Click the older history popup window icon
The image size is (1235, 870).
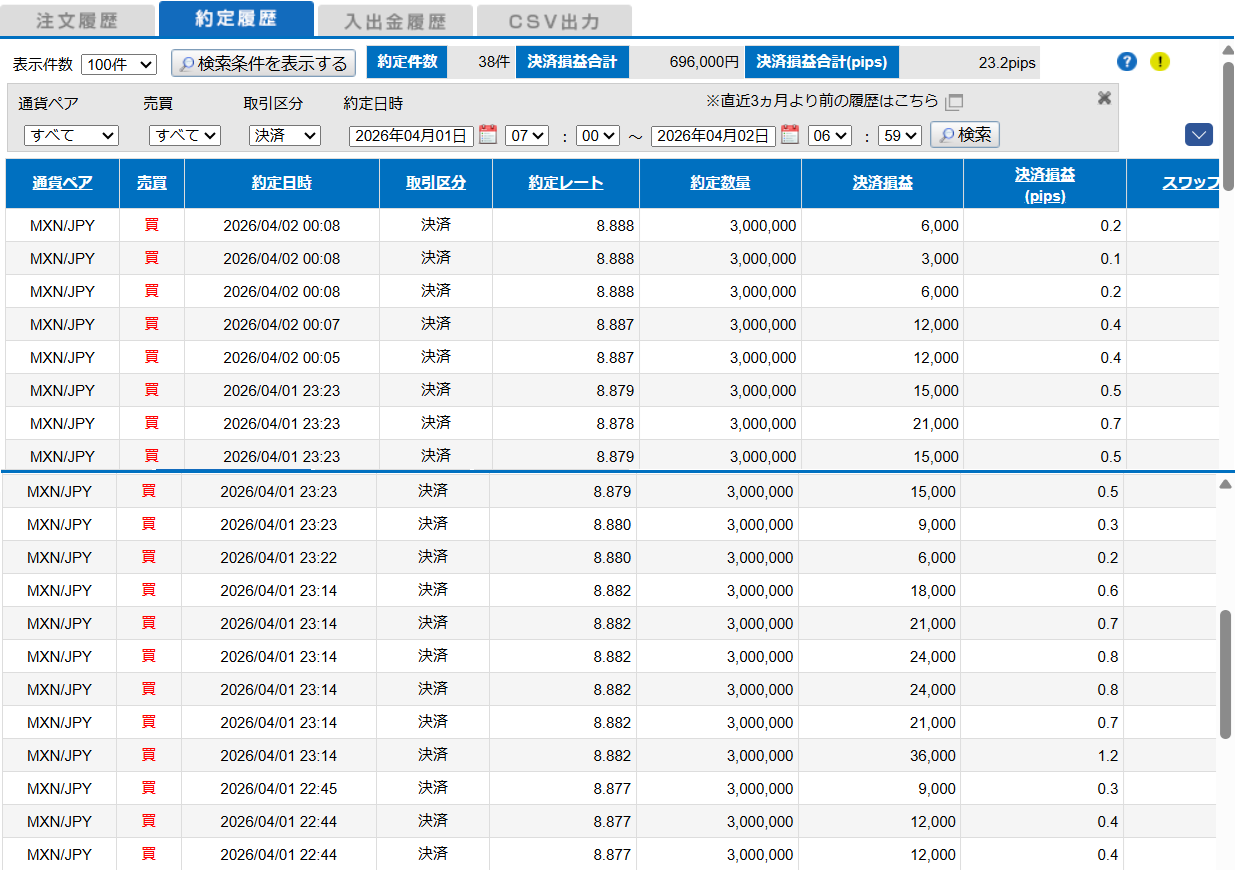[x=954, y=102]
